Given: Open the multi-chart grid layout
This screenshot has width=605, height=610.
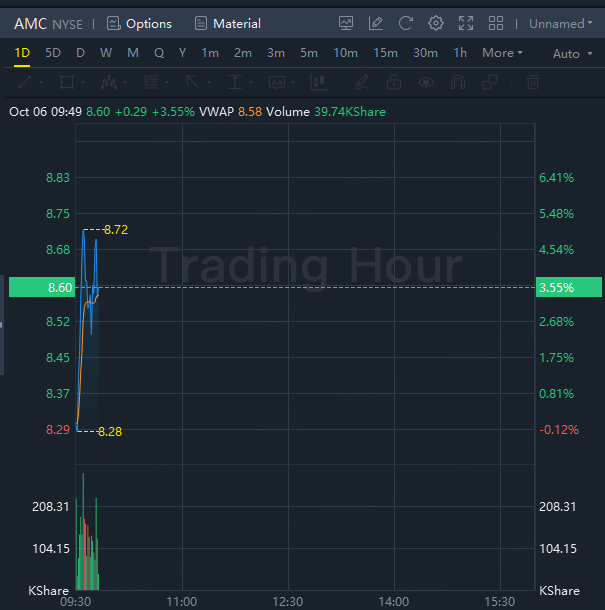Looking at the screenshot, I should (495, 23).
